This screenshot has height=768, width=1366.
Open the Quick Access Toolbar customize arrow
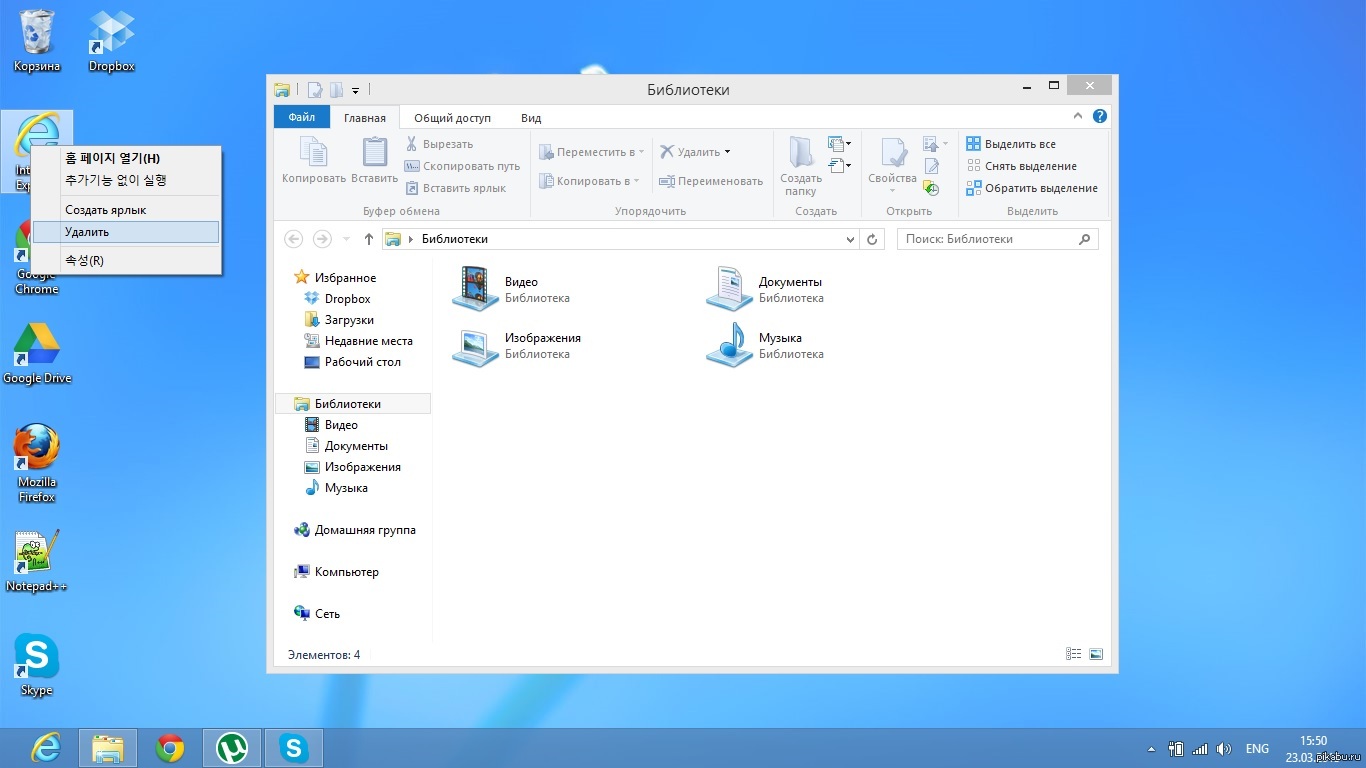tap(356, 91)
